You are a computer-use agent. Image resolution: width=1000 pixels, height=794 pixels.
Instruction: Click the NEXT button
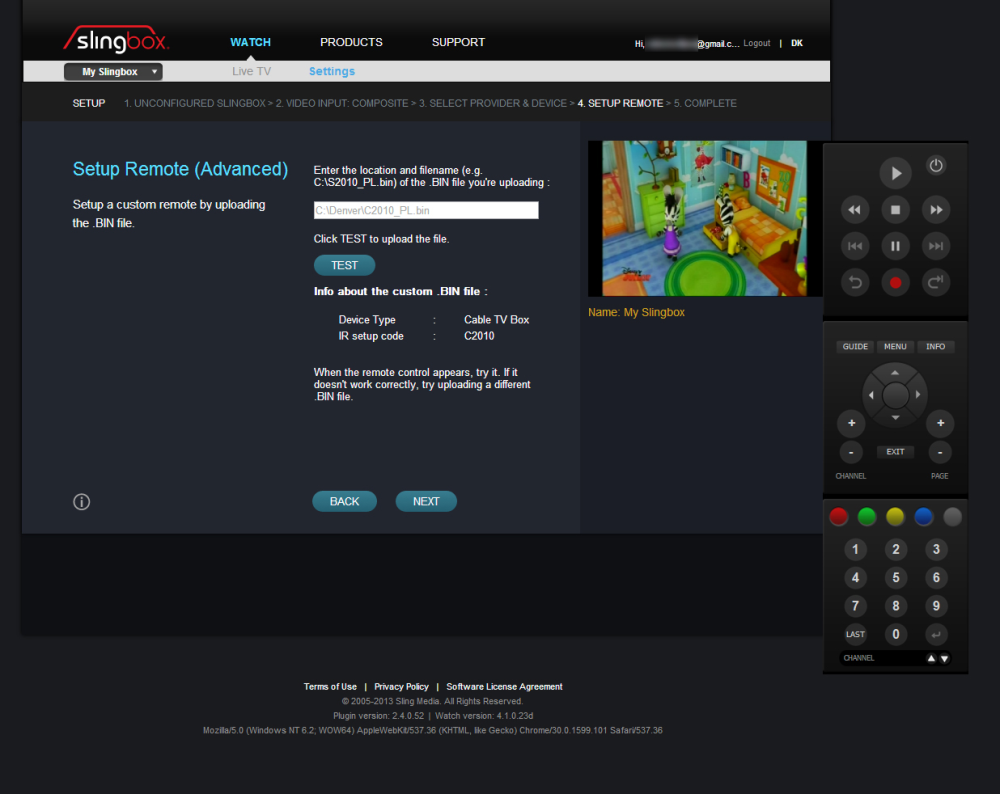[x=426, y=501]
